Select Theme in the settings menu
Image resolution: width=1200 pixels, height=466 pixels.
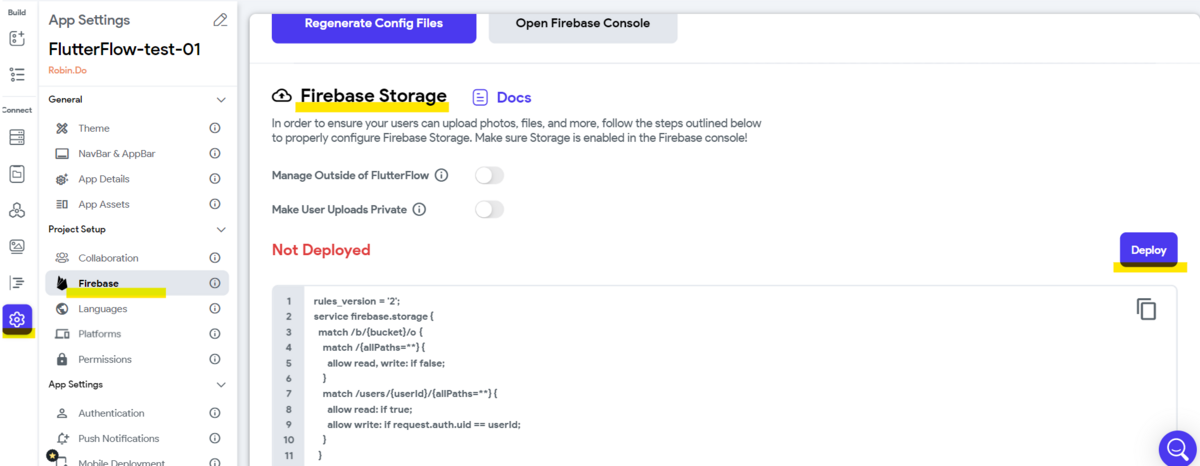coord(94,129)
